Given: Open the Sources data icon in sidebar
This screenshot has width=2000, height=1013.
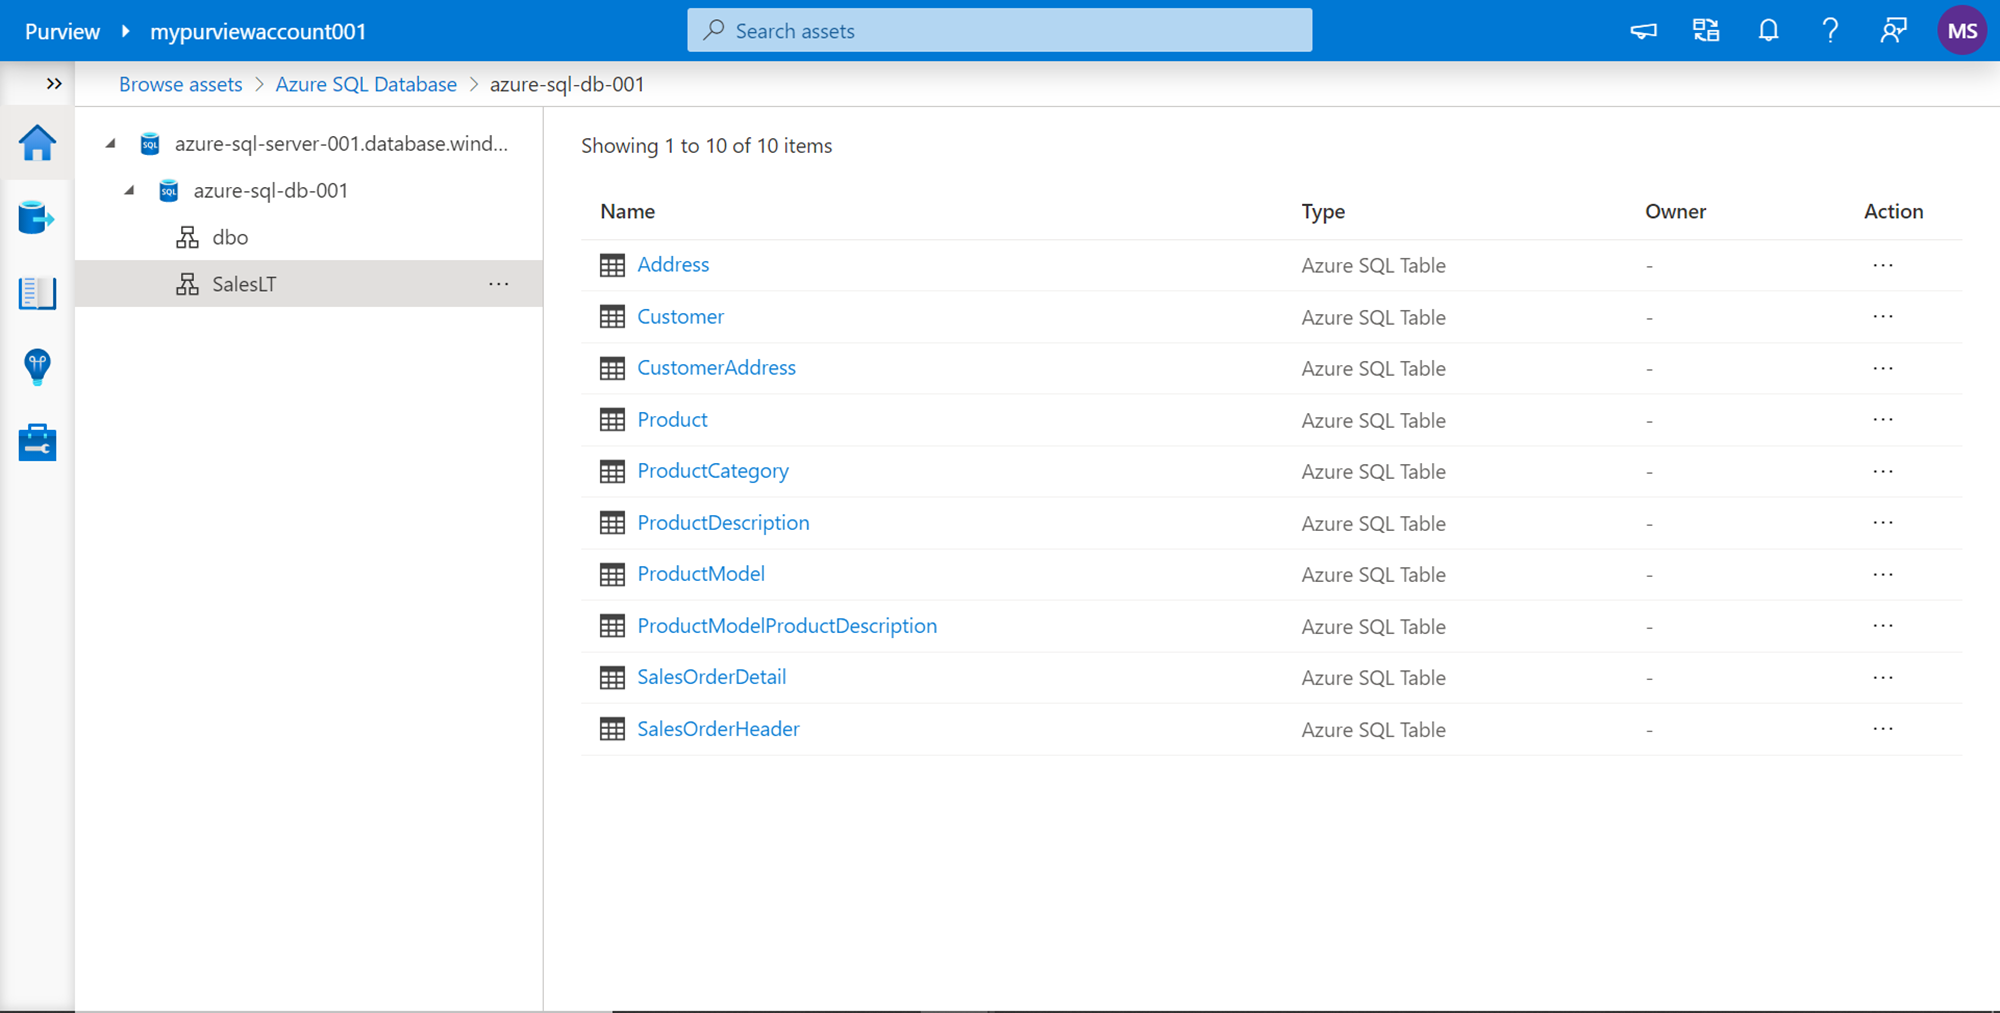Looking at the screenshot, I should click(x=37, y=218).
